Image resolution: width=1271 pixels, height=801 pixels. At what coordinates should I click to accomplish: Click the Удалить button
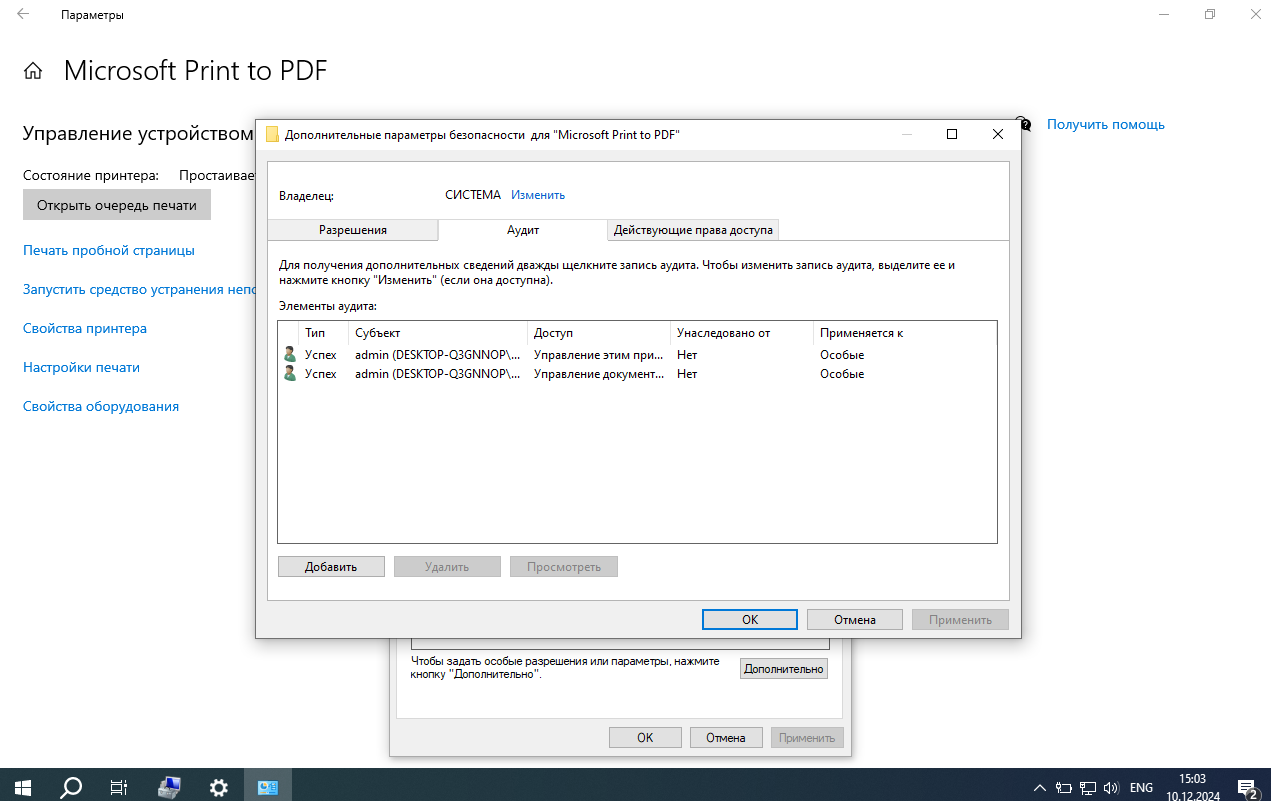pyautogui.click(x=447, y=566)
